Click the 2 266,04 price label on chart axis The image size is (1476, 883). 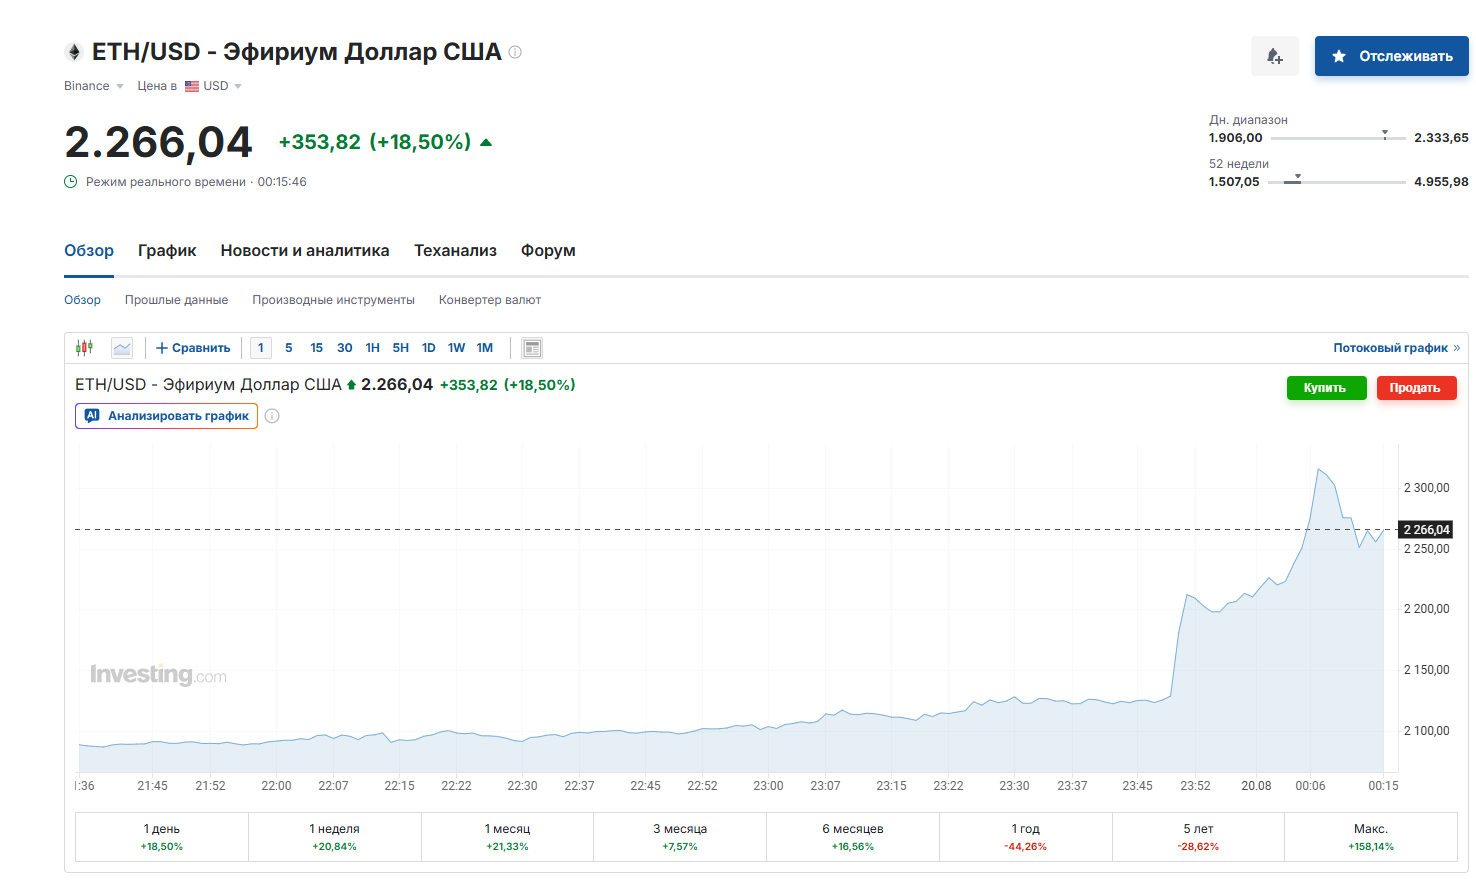click(x=1425, y=530)
